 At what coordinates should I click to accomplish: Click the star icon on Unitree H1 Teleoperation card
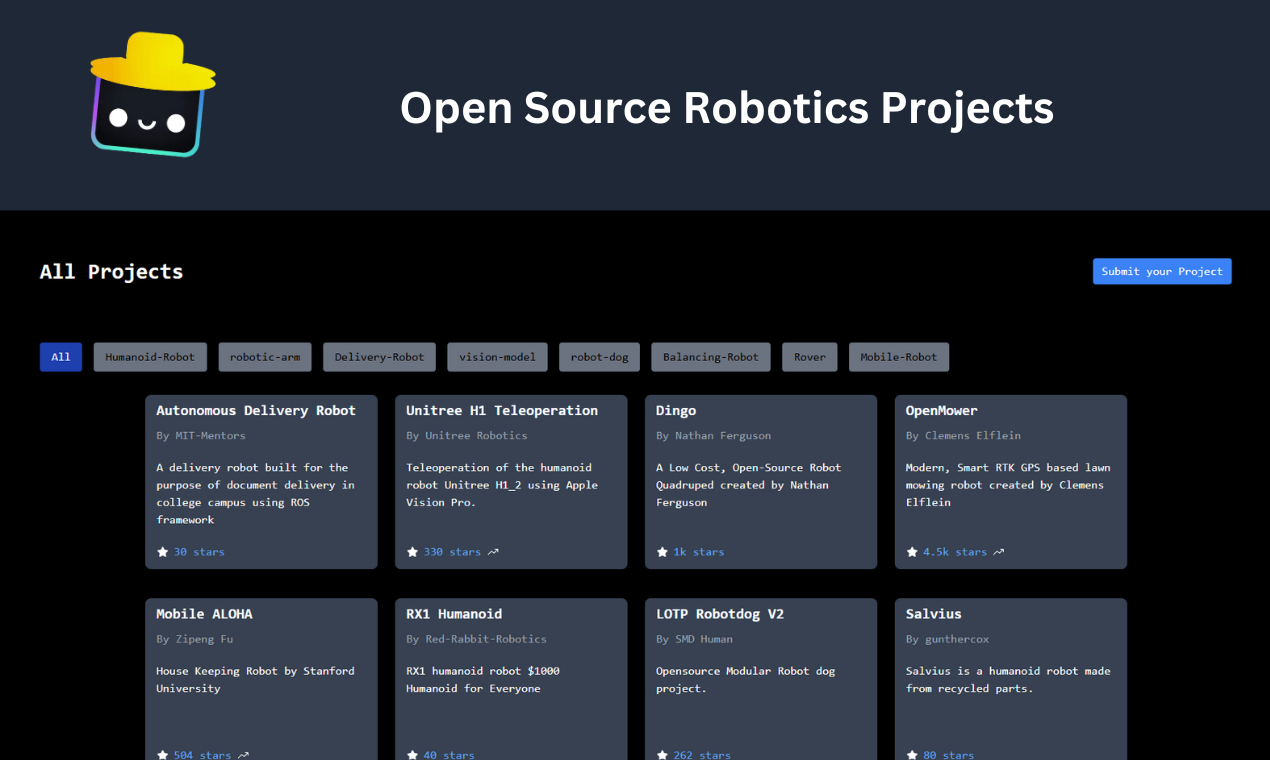(x=412, y=552)
